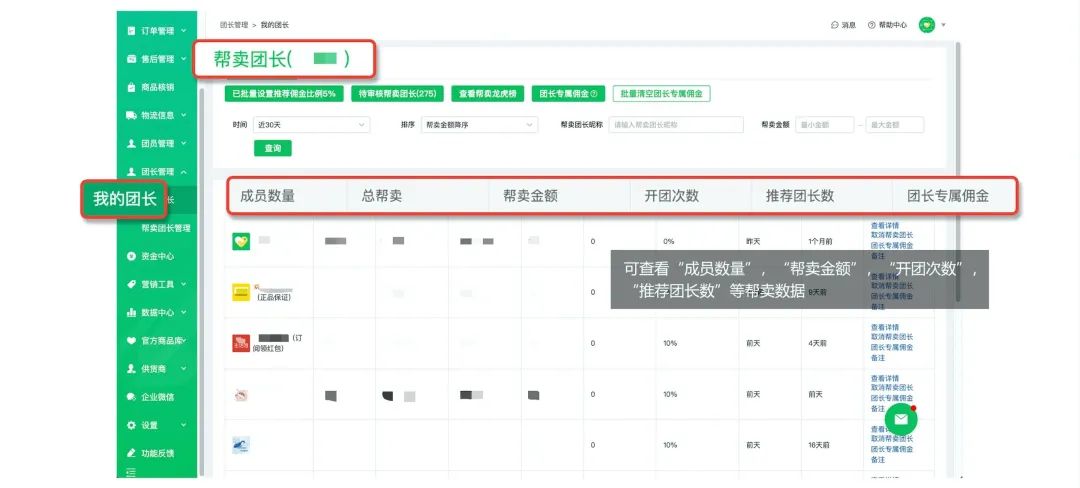Click 待审核帮卖团长(275) button

(397, 93)
